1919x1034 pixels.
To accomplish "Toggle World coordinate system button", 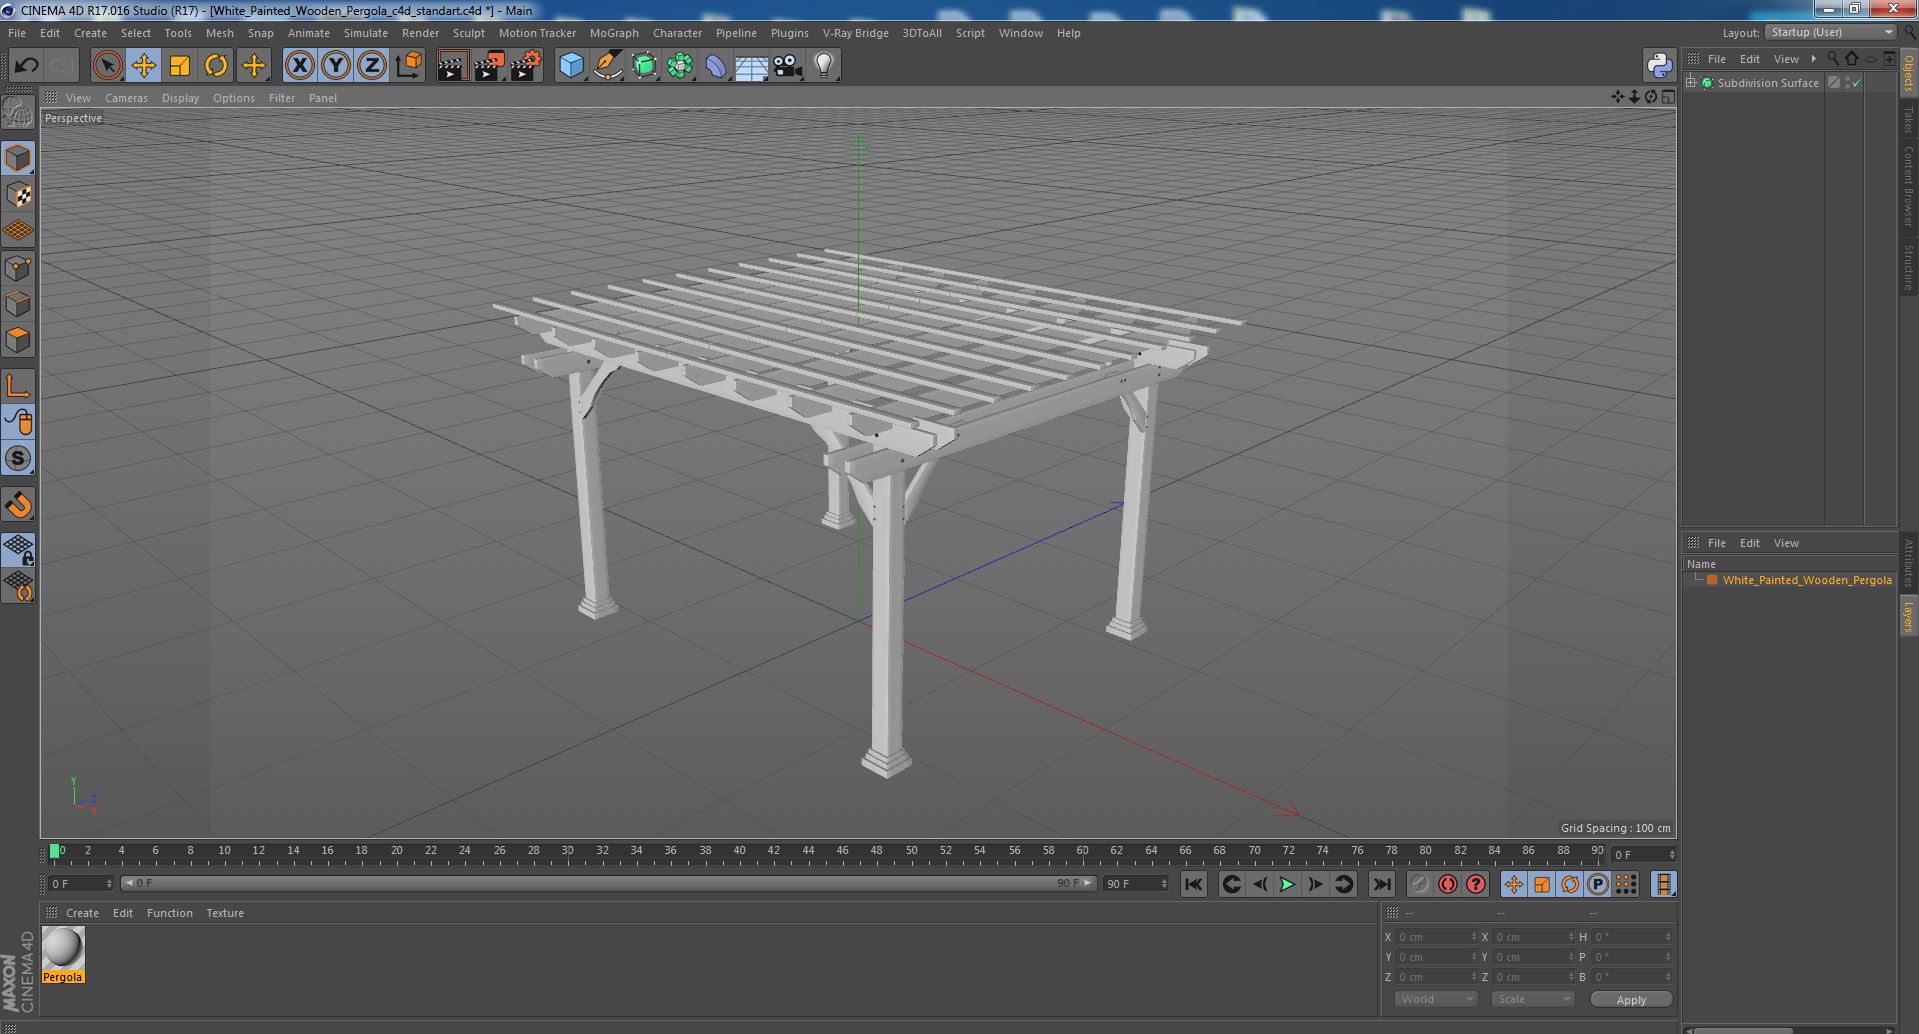I will tap(408, 66).
